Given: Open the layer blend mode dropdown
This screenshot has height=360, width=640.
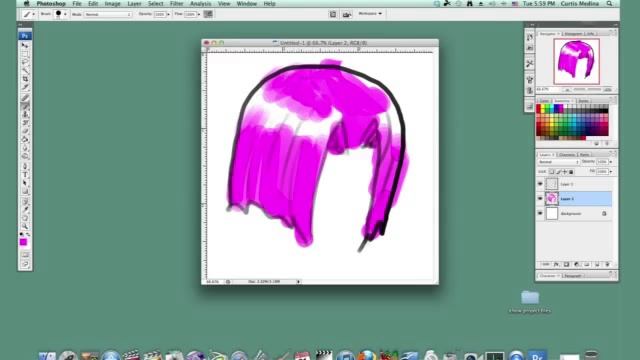Looking at the screenshot, I should 558,162.
